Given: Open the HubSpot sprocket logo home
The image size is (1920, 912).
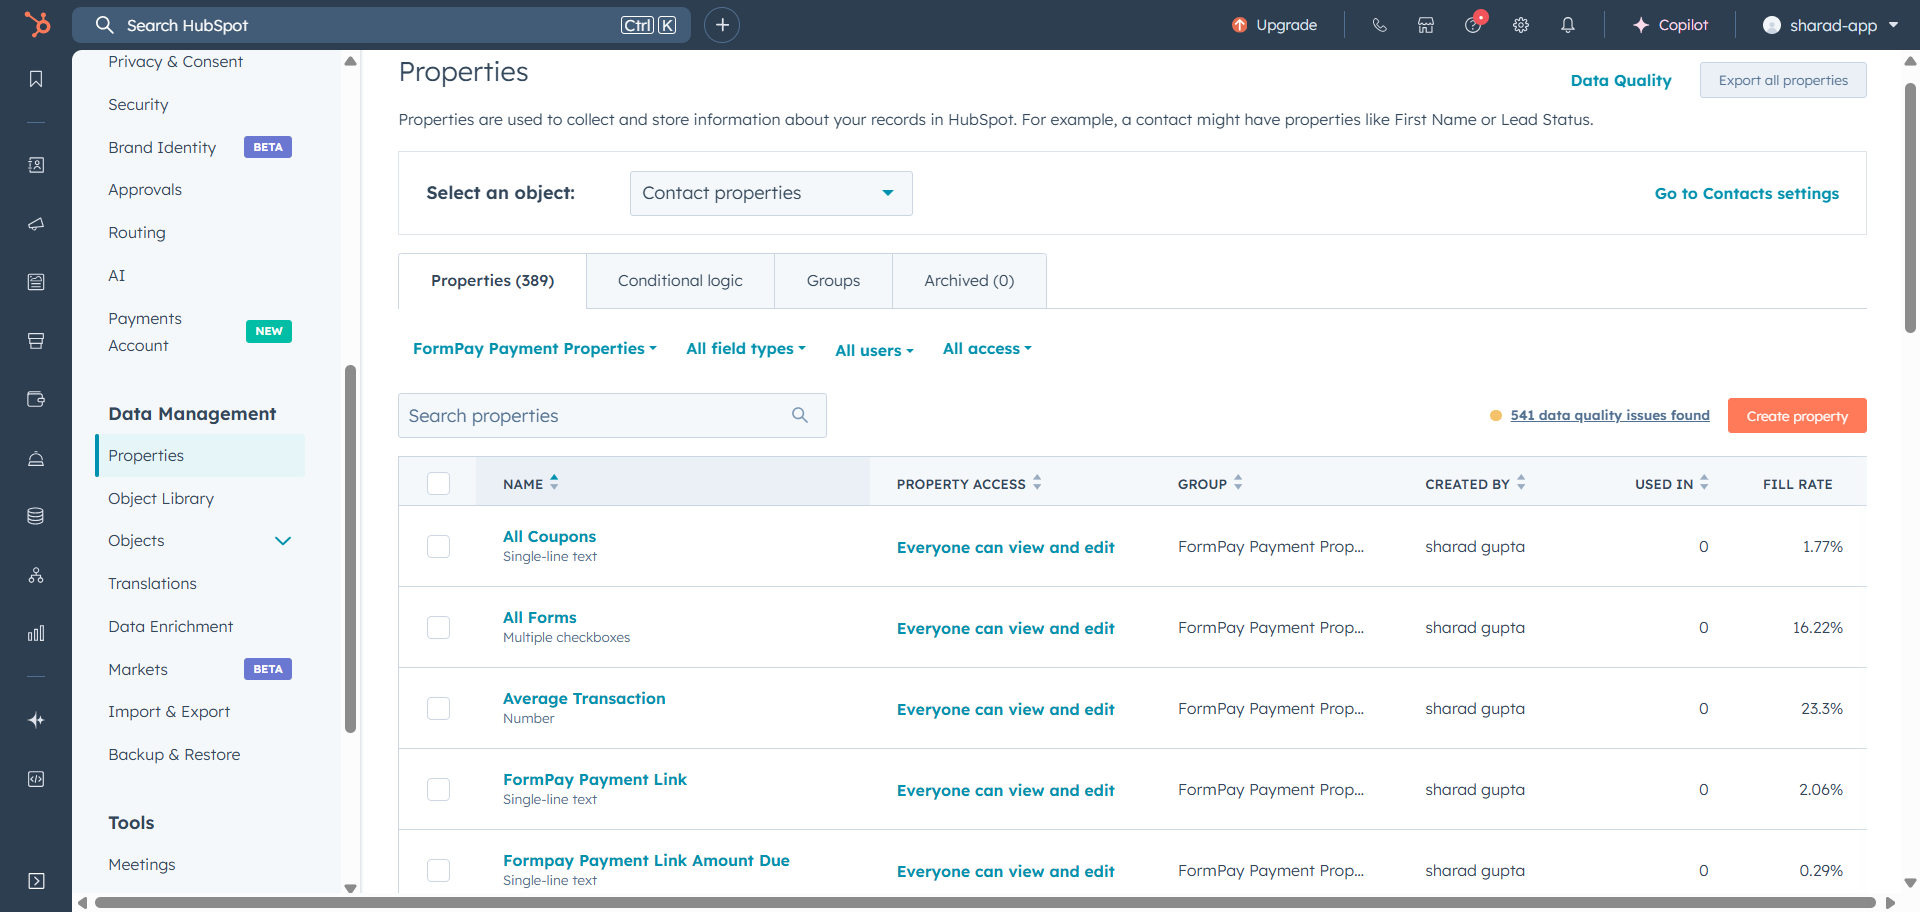Looking at the screenshot, I should click(x=37, y=24).
